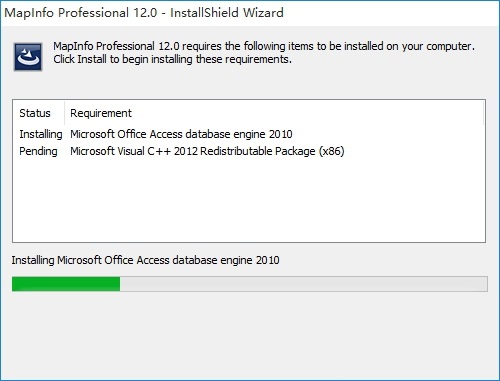The width and height of the screenshot is (500, 381).
Task: Select the Requirement column header
Action: pos(101,113)
